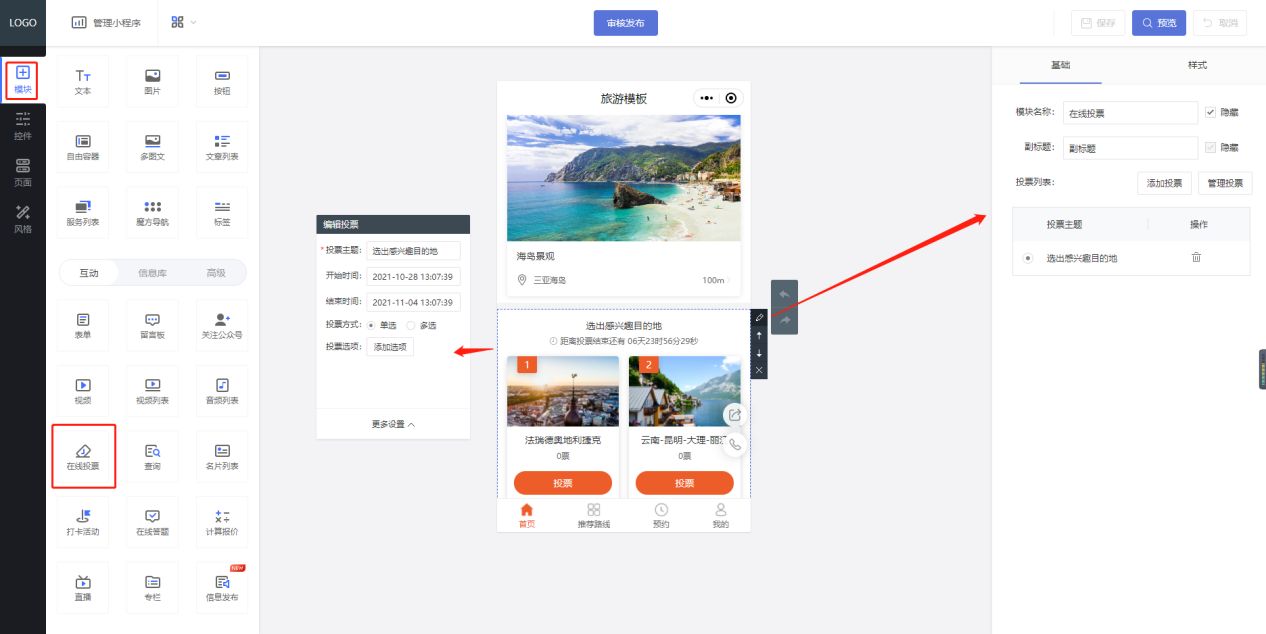
Task: Switch to the 样式 tab
Action: pyautogui.click(x=1197, y=65)
